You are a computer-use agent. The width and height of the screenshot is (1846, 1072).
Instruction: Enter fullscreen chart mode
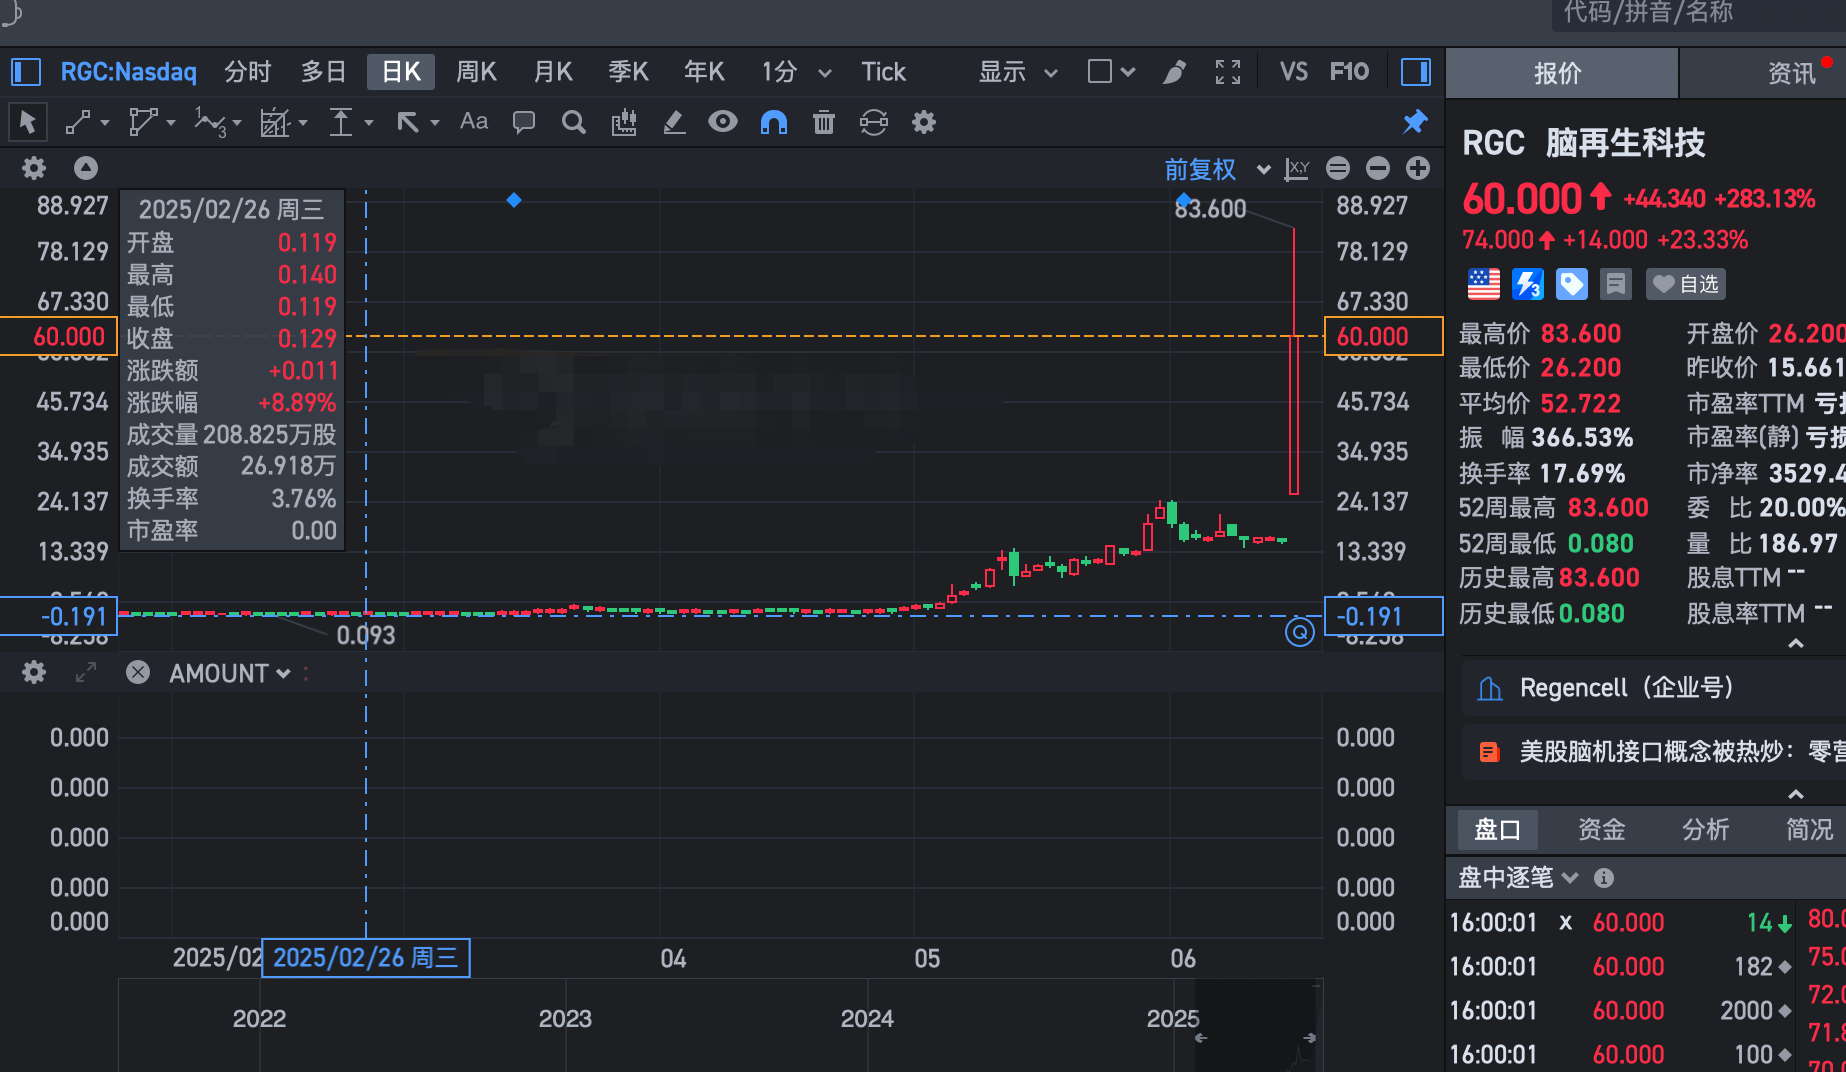(x=1228, y=72)
